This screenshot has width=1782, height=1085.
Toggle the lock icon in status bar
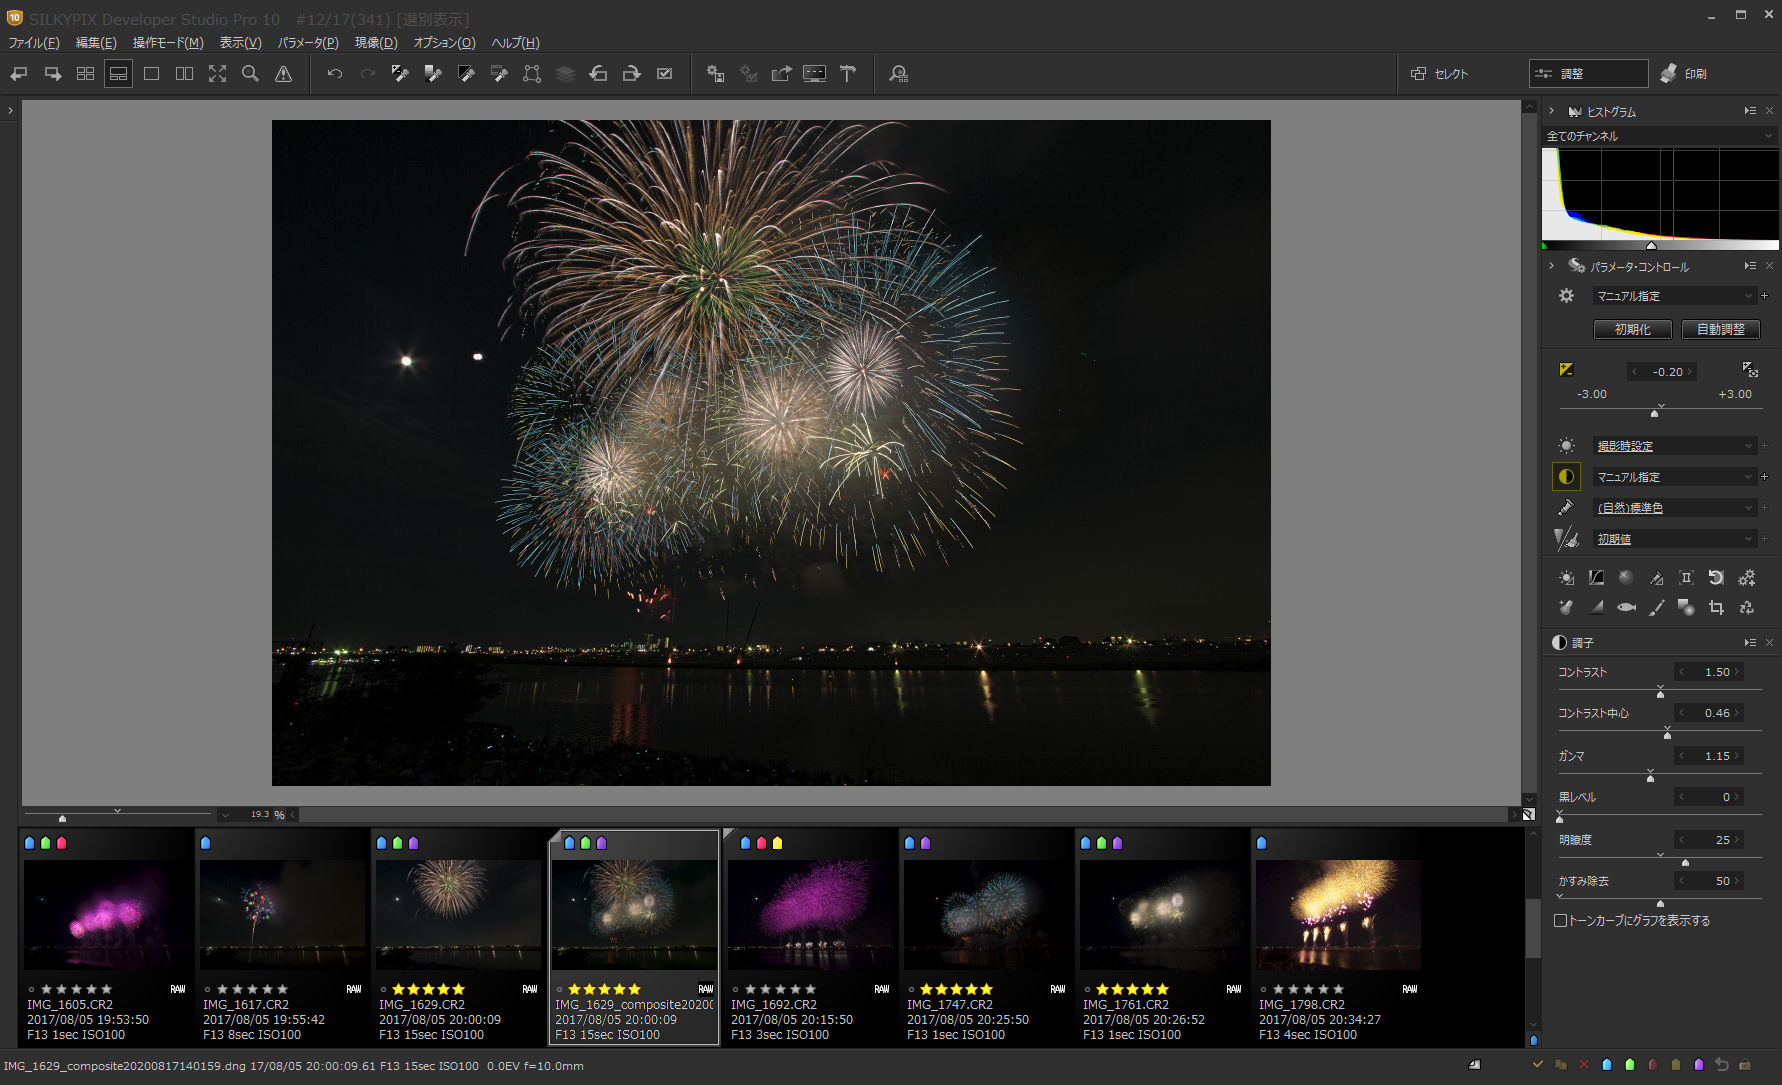(1745, 1065)
